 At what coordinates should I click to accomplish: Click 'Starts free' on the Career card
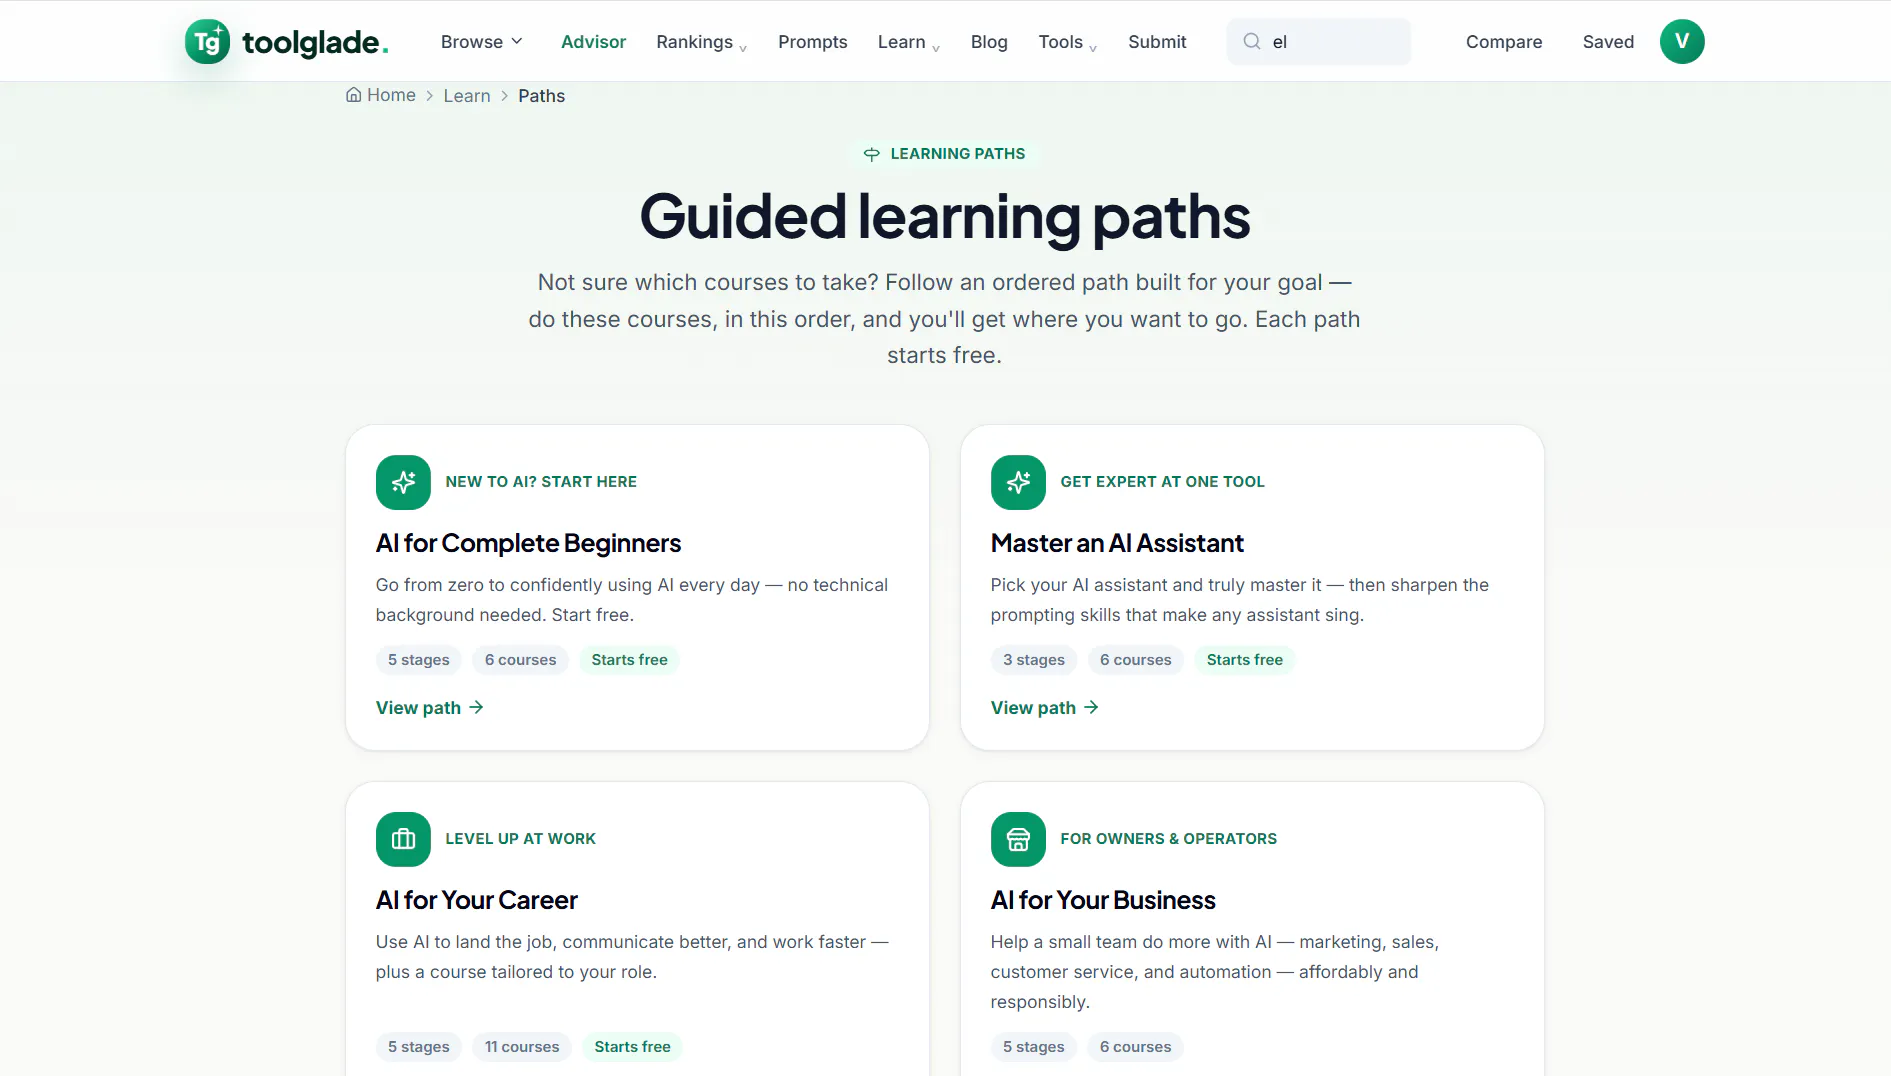pos(632,1047)
